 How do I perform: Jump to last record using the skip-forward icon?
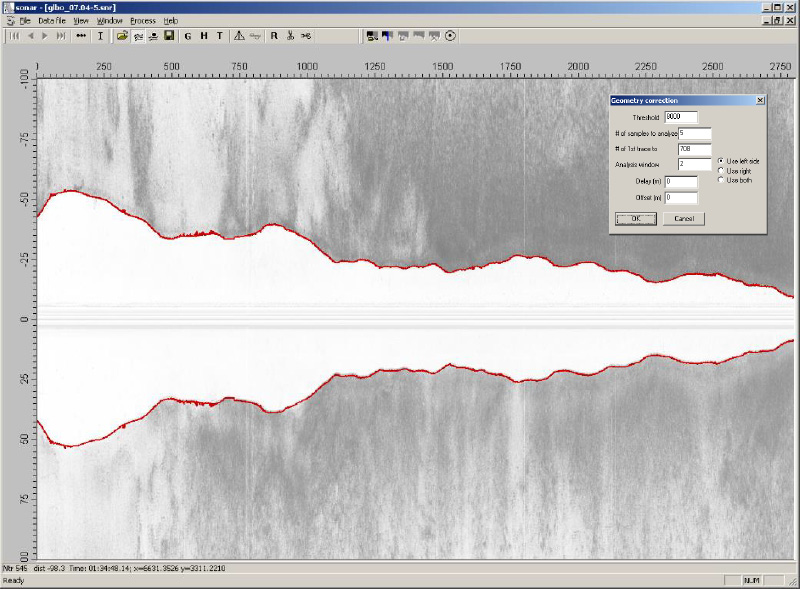[61, 36]
